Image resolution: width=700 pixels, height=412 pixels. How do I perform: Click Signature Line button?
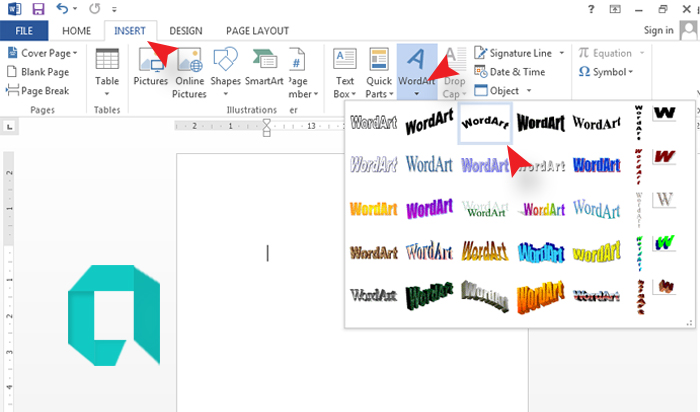click(x=513, y=53)
